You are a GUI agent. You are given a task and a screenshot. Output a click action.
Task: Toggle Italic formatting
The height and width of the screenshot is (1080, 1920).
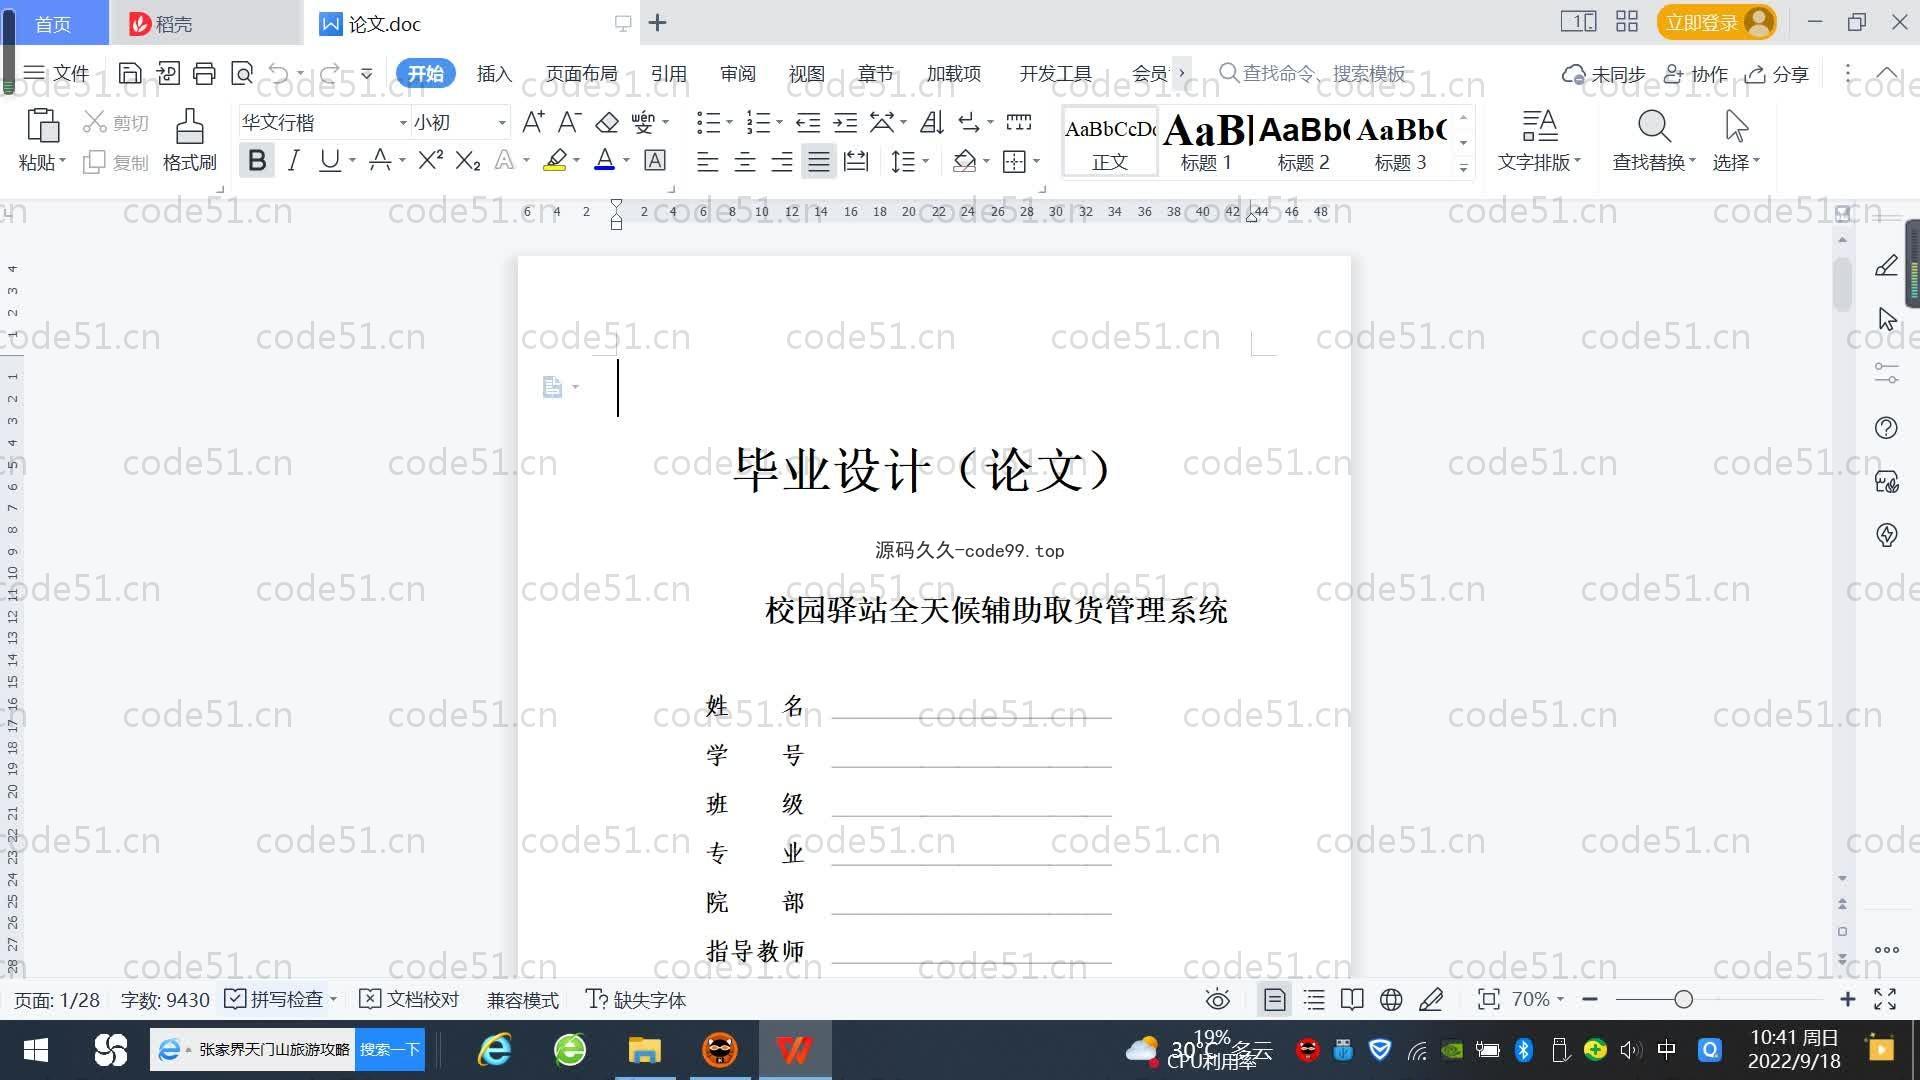293,160
